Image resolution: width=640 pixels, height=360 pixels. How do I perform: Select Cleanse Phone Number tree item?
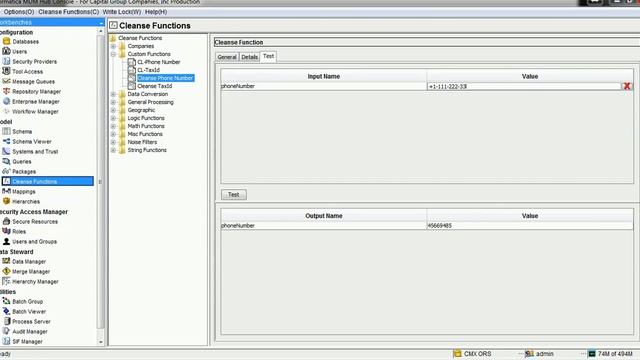pyautogui.click(x=165, y=78)
